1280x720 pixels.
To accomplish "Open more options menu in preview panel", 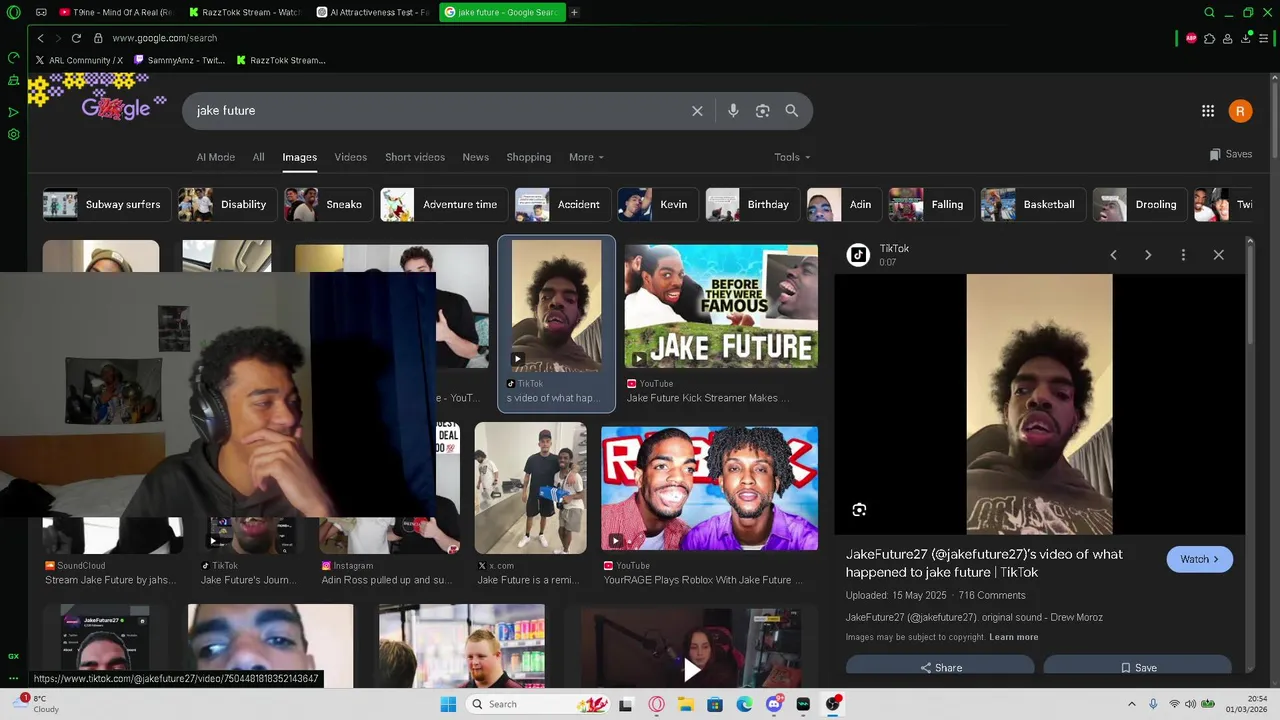I will click(x=1183, y=255).
